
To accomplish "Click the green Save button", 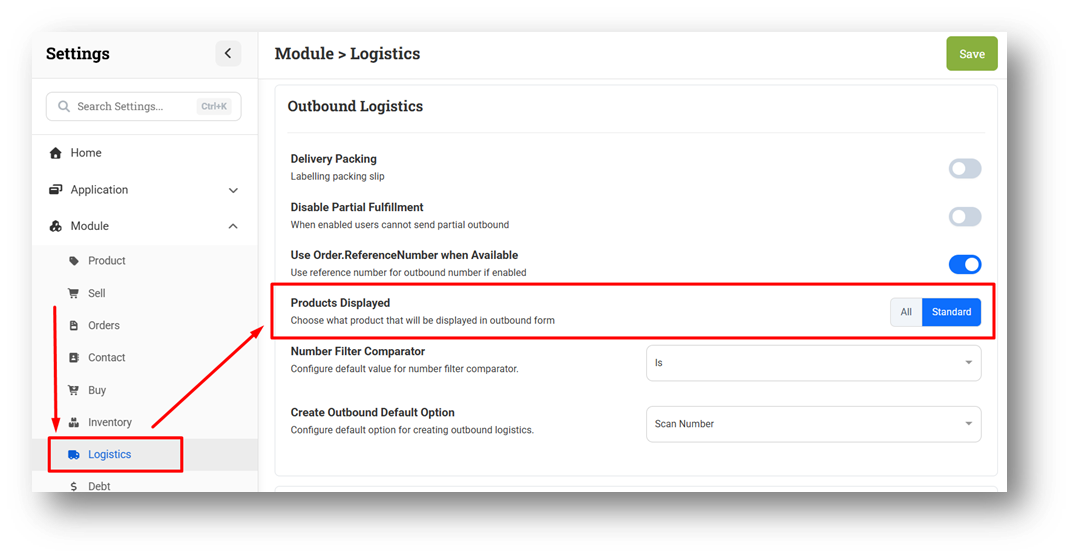I will tap(971, 54).
